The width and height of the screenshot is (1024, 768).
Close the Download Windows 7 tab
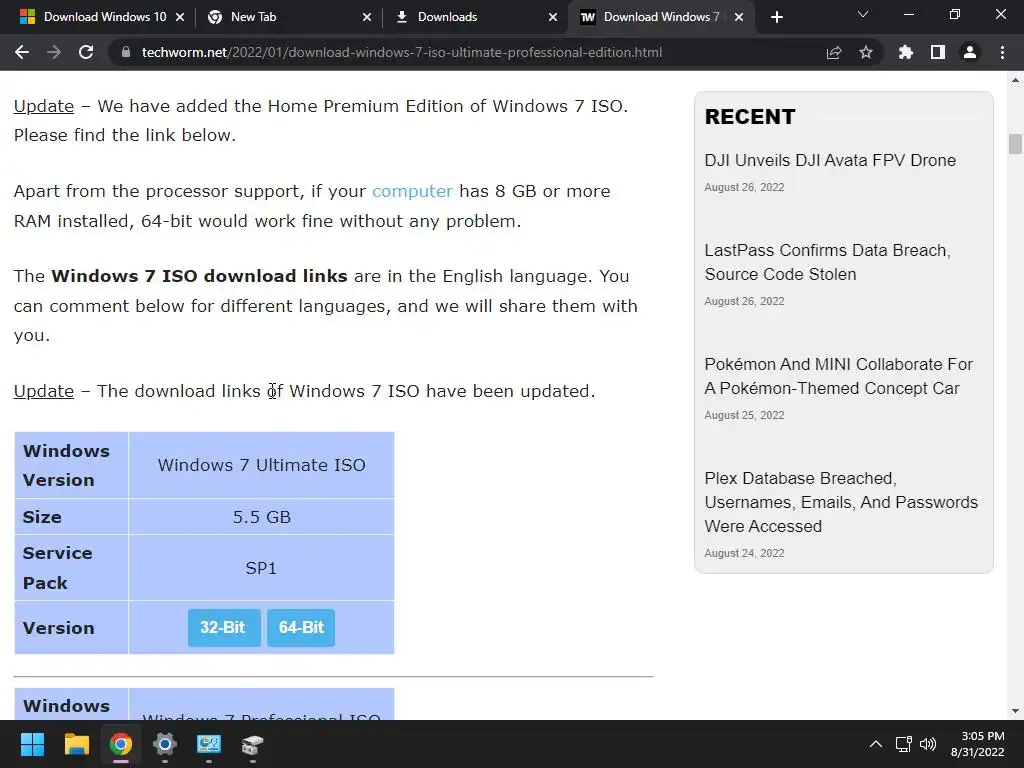(x=739, y=17)
